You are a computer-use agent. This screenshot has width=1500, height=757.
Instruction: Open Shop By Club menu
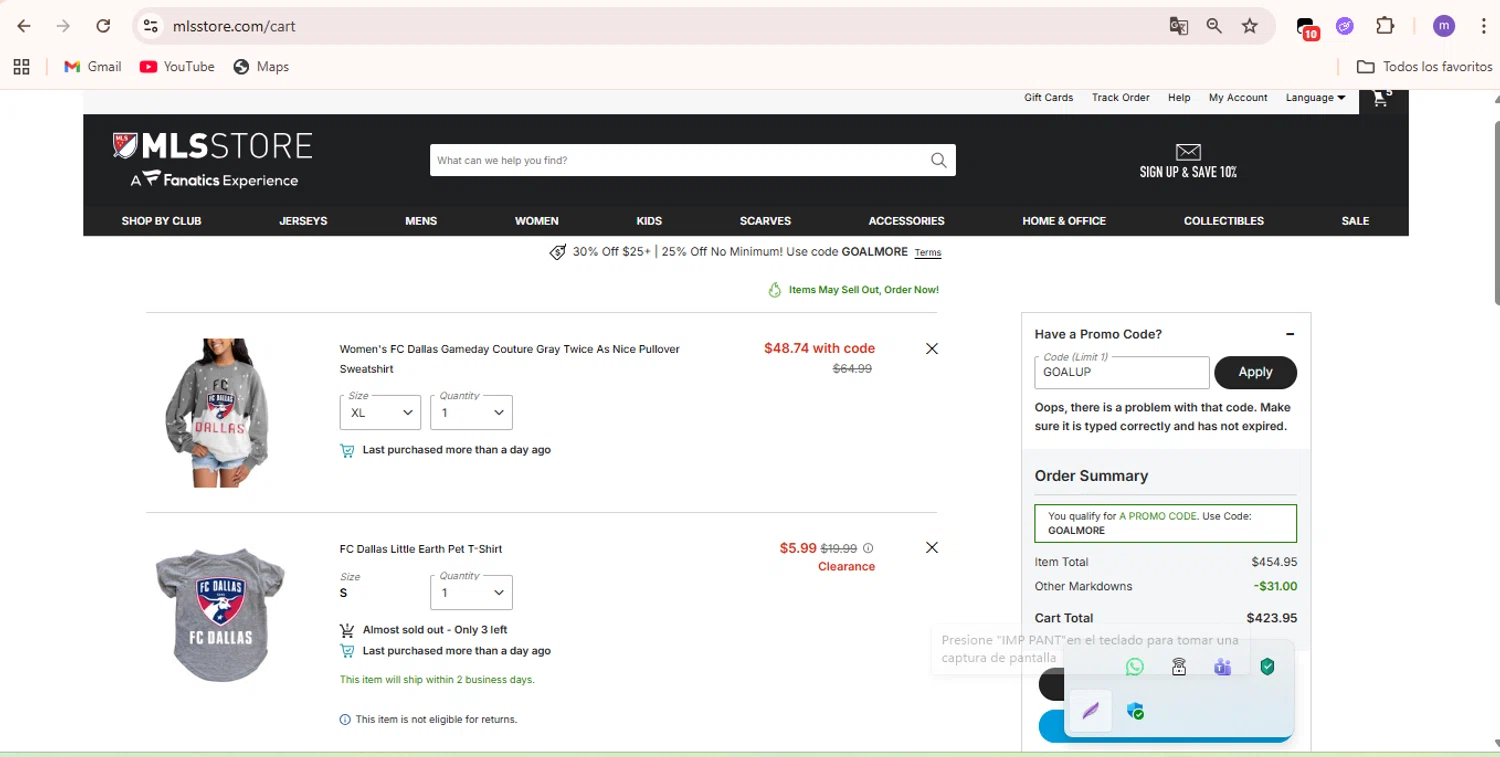pos(161,221)
